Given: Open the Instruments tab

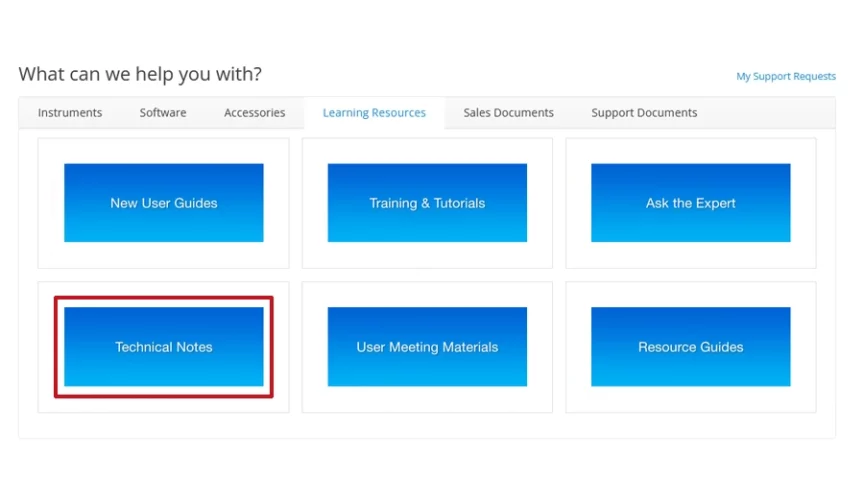Looking at the screenshot, I should coord(70,113).
